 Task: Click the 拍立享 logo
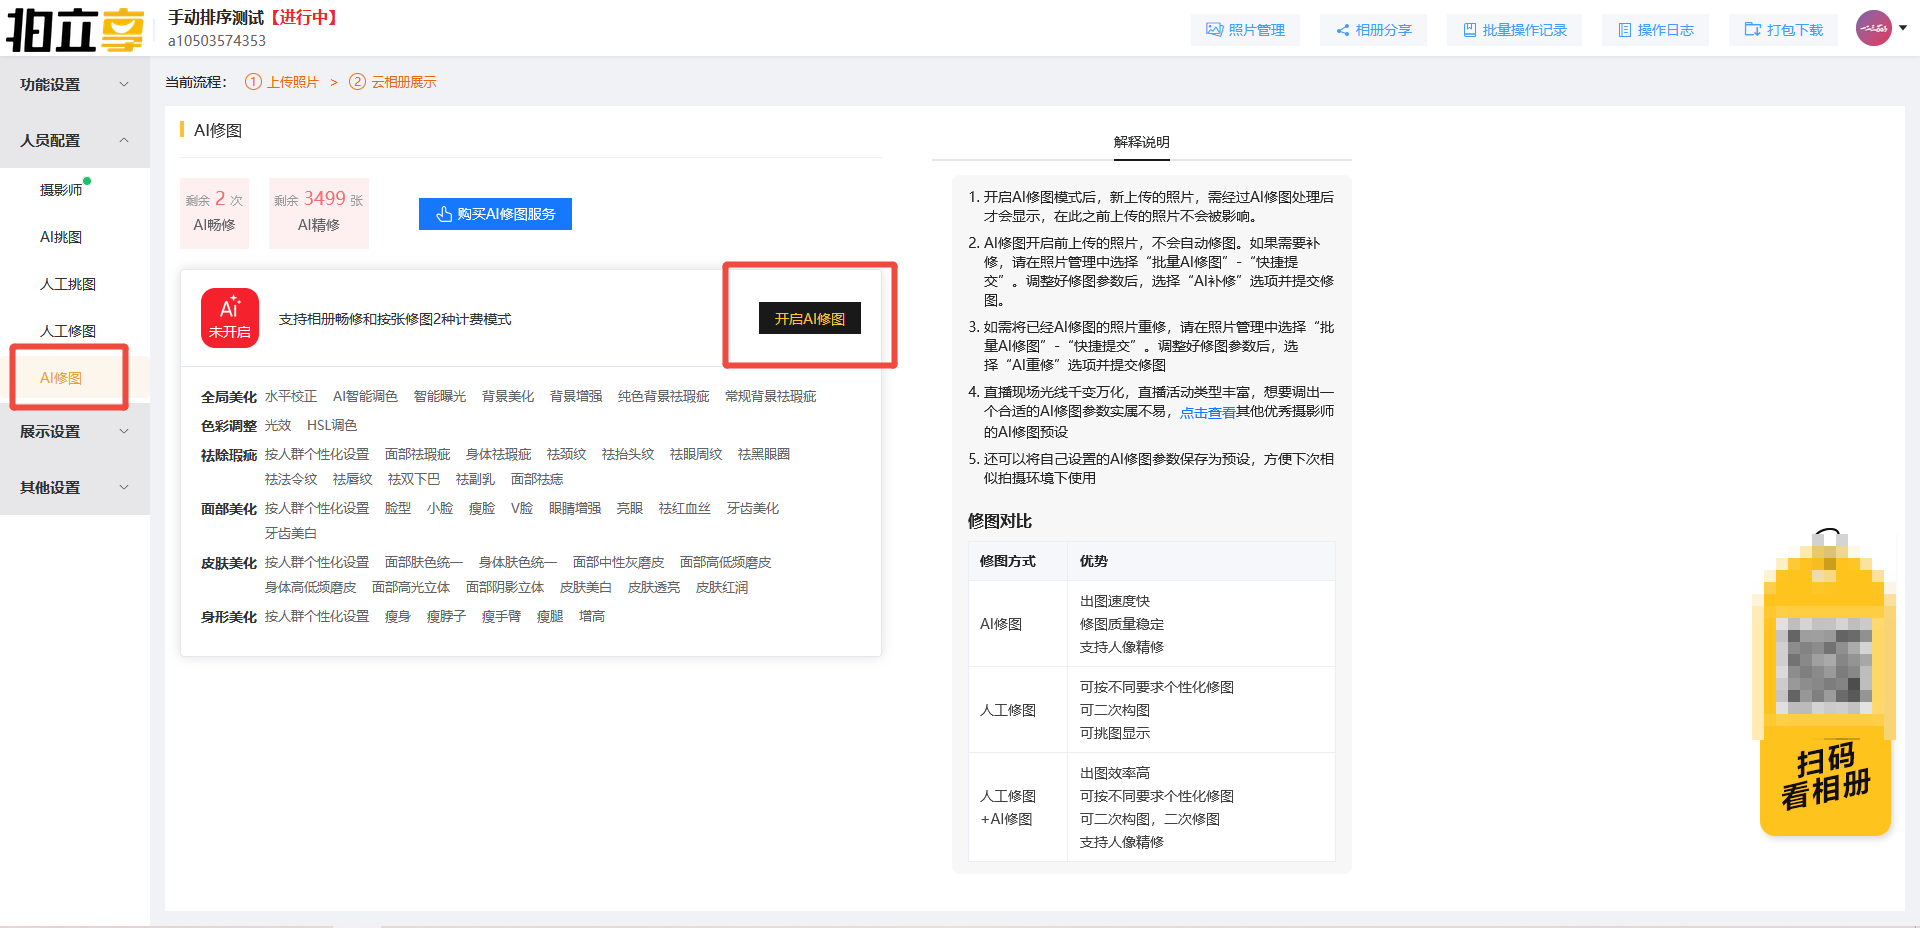(x=75, y=29)
